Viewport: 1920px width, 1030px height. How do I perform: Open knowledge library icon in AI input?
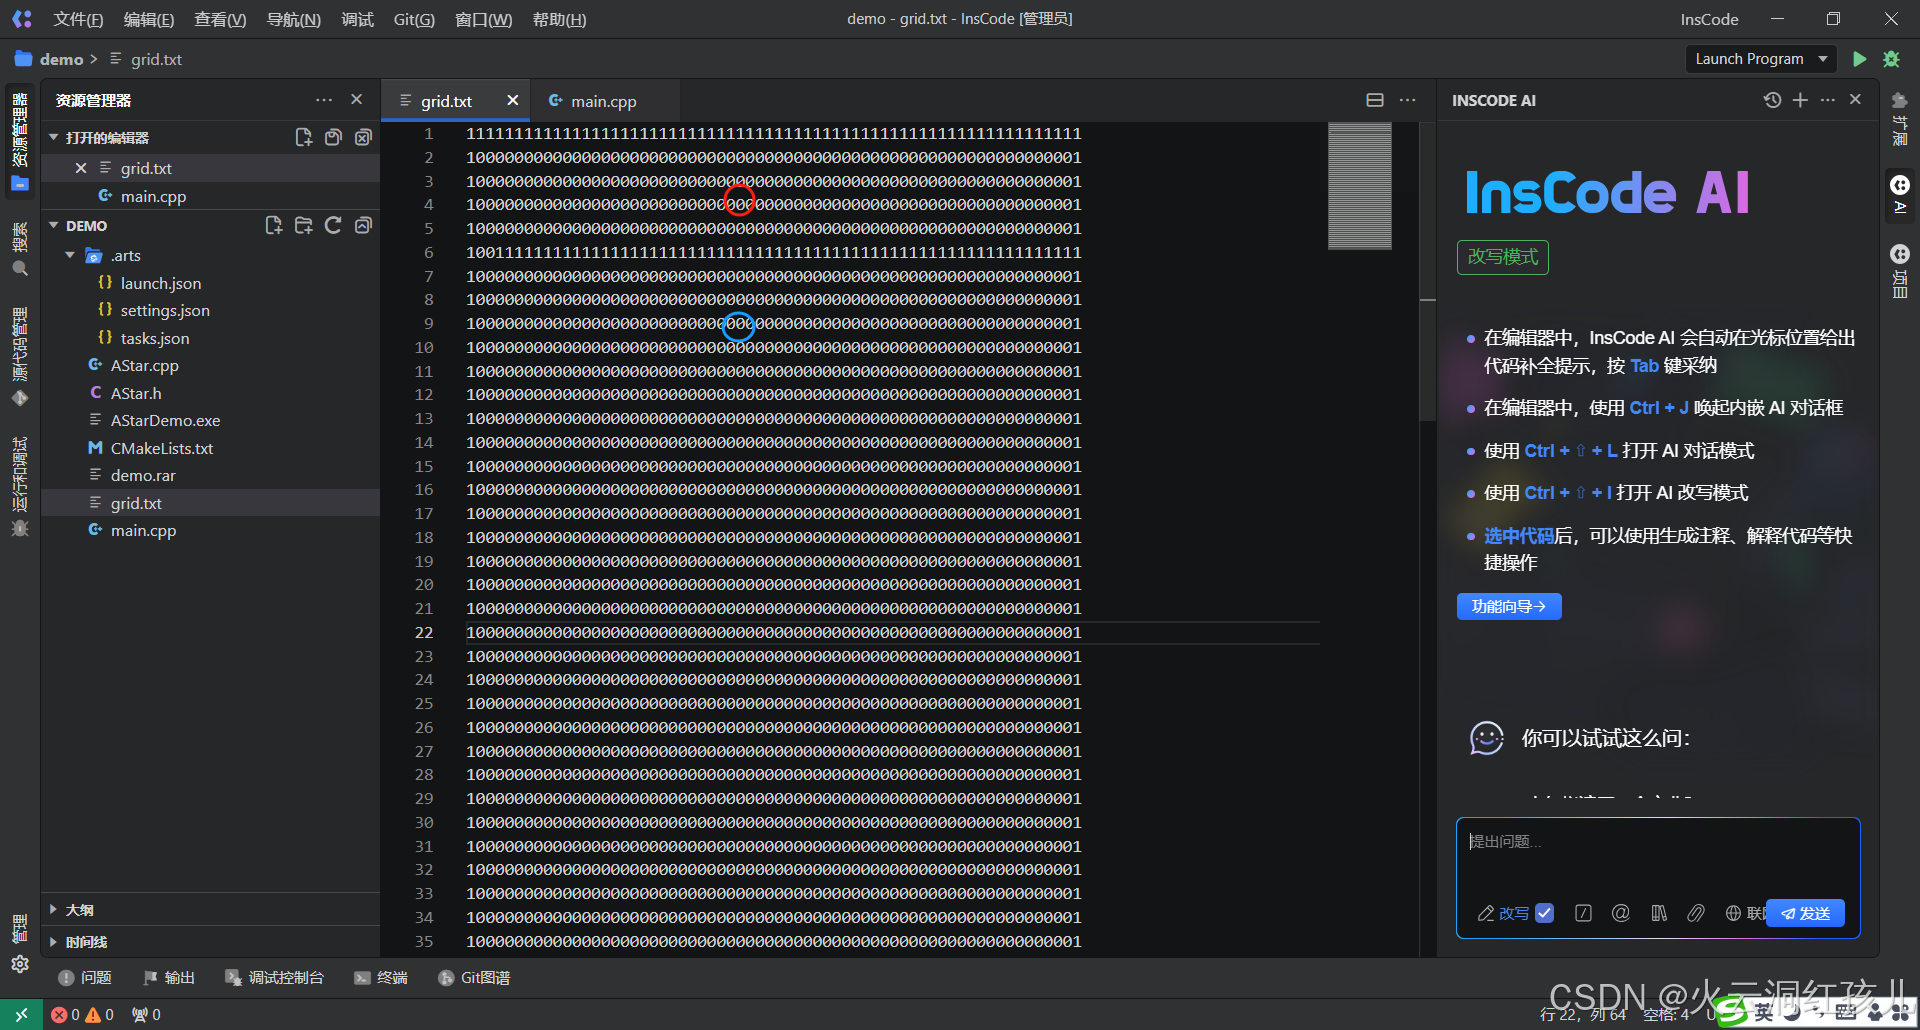(x=1659, y=913)
